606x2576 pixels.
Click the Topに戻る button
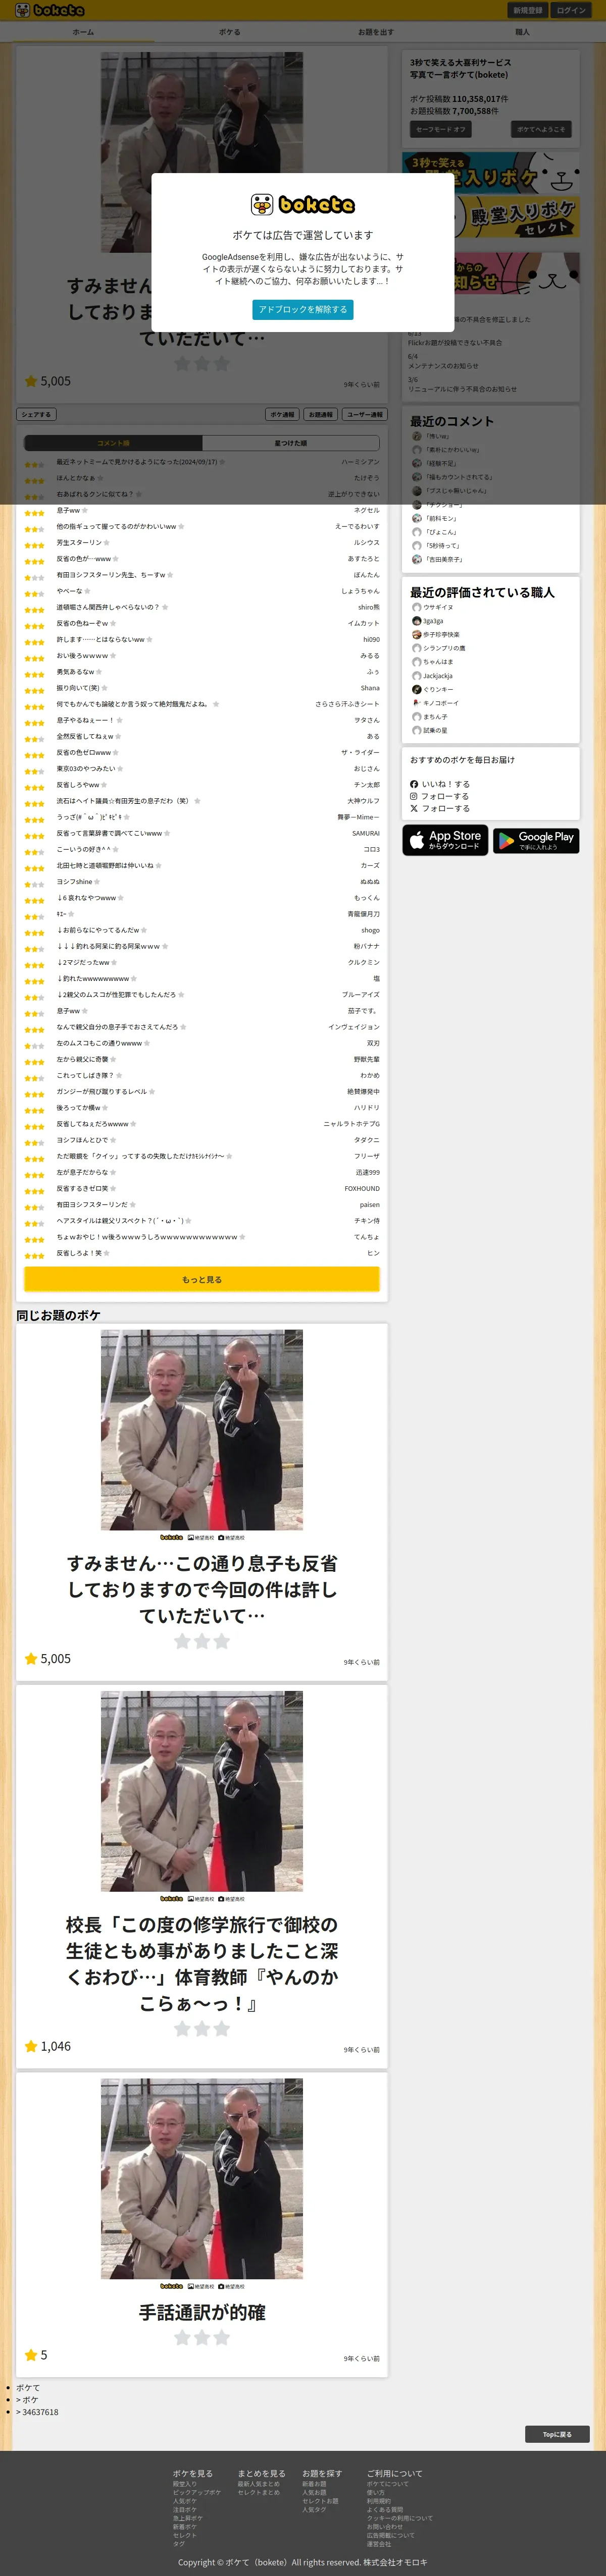[557, 2434]
